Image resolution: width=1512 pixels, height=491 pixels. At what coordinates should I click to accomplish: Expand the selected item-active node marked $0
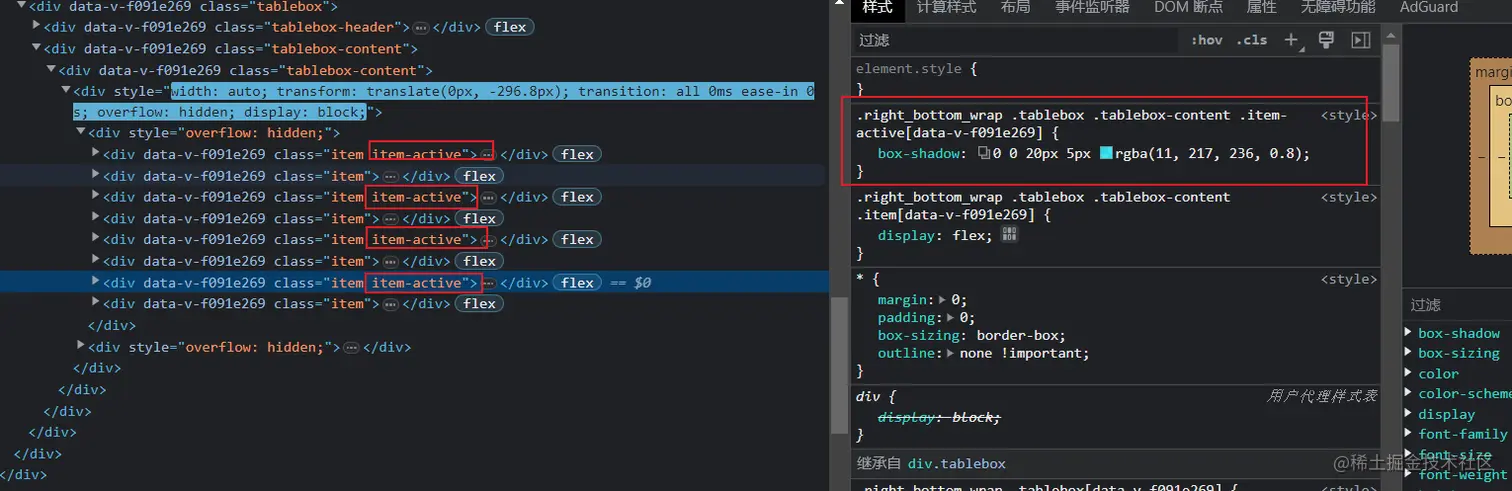pyautogui.click(x=96, y=282)
